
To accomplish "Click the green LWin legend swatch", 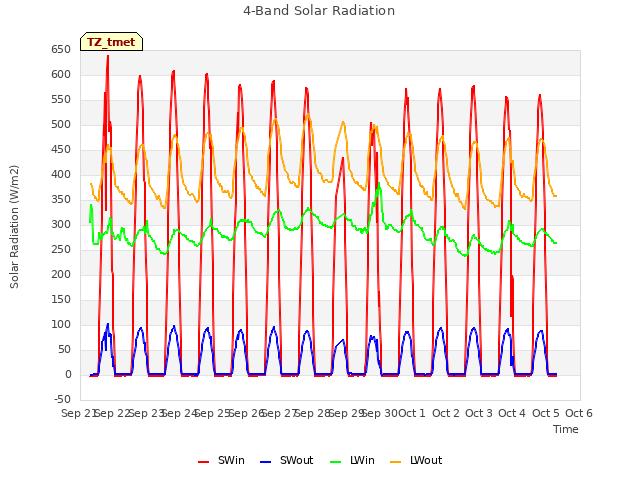I will [x=335, y=462].
